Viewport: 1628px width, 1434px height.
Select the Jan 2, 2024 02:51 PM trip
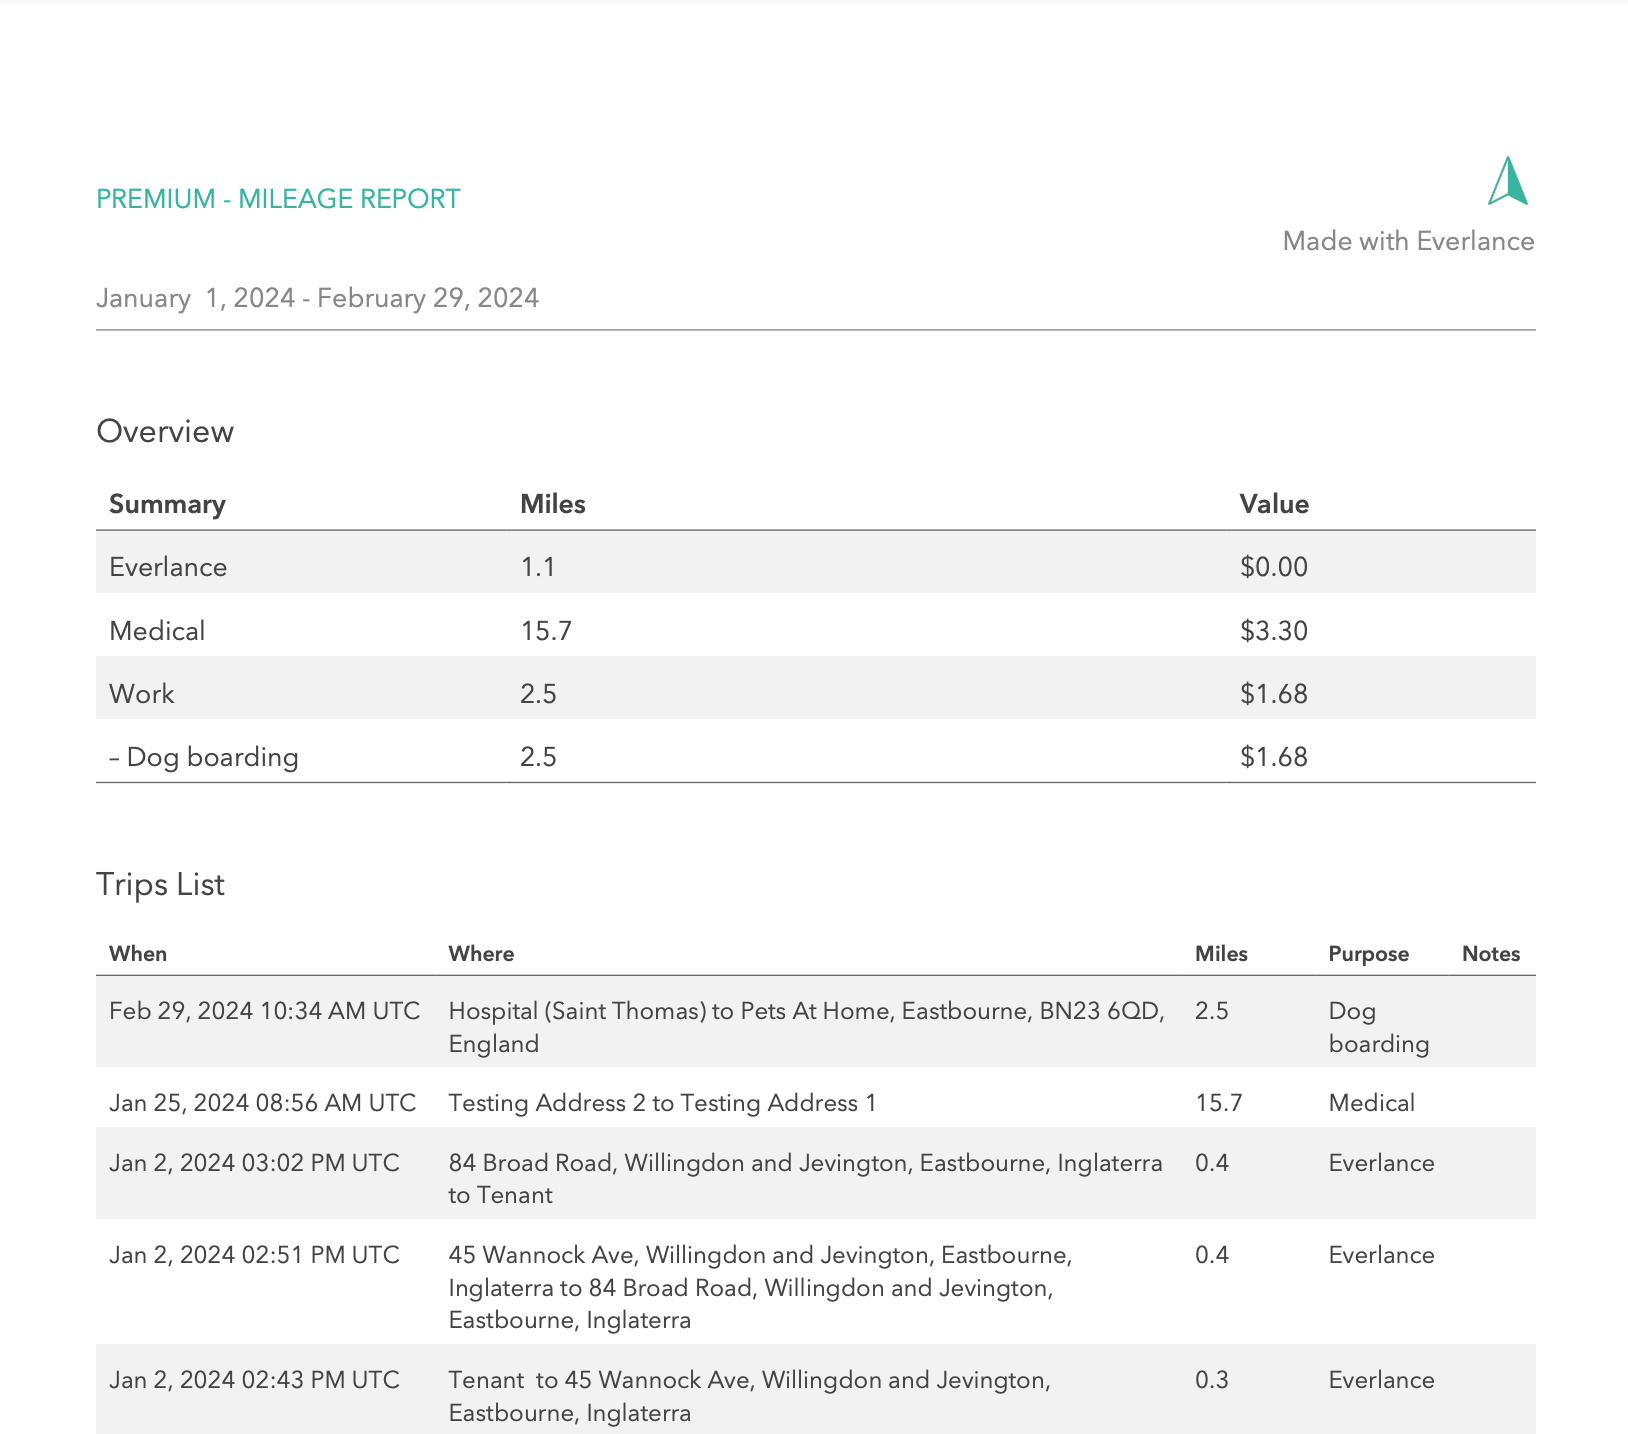coord(254,1255)
